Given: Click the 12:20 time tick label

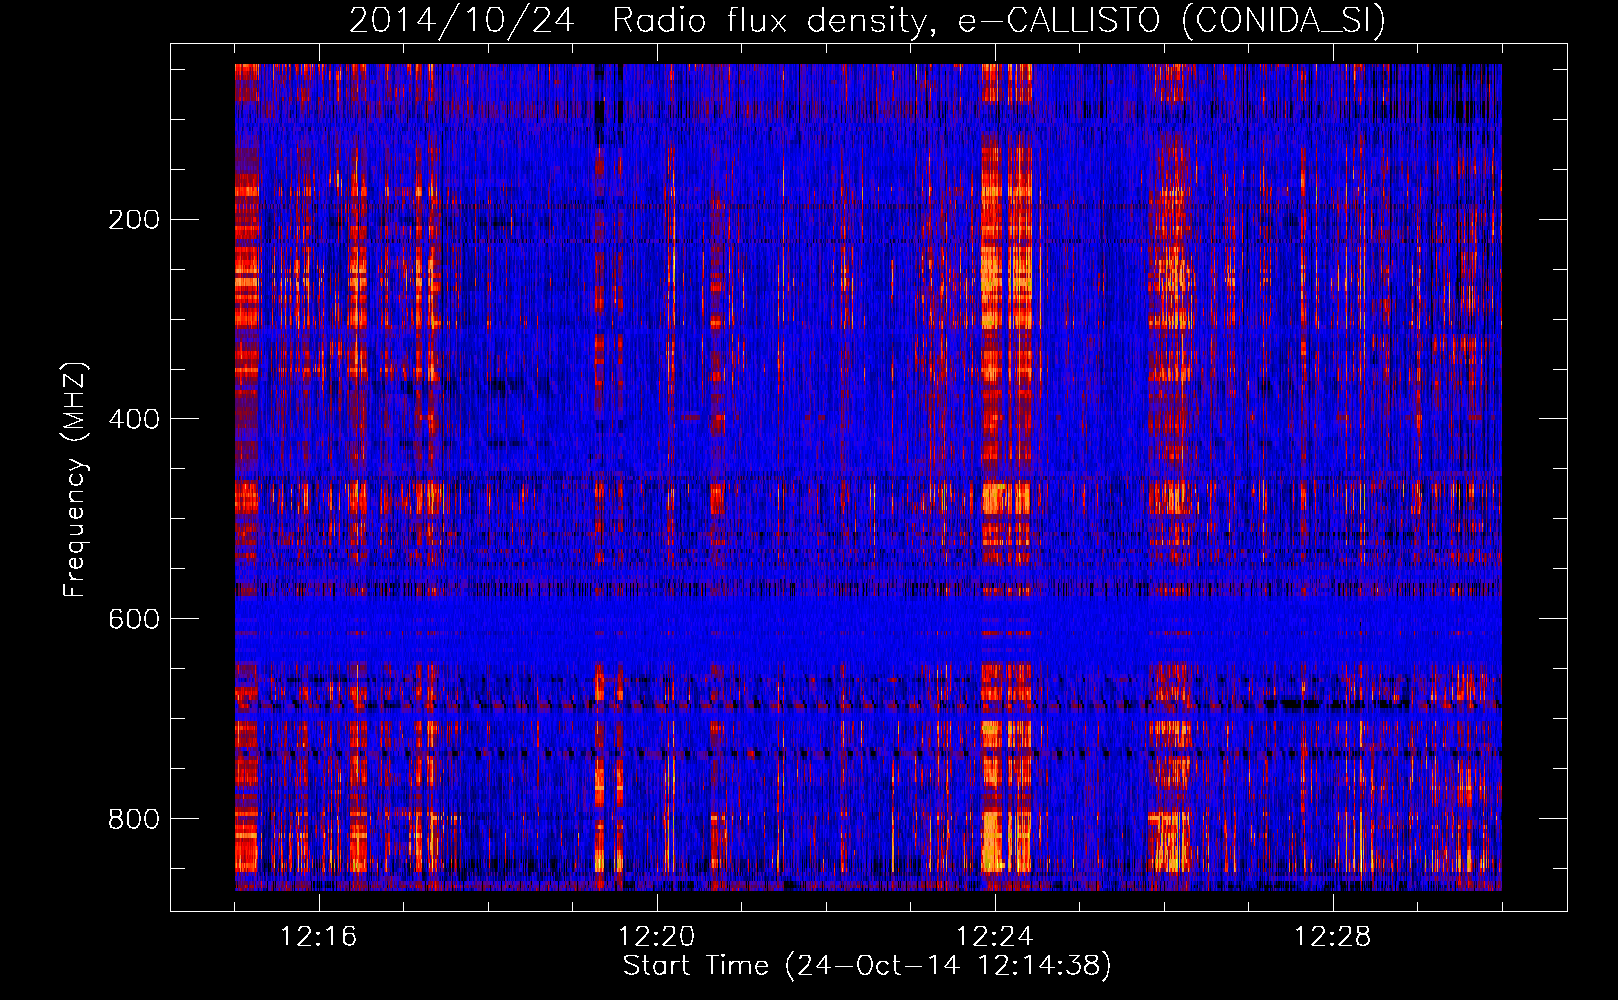Looking at the screenshot, I should click(x=657, y=937).
